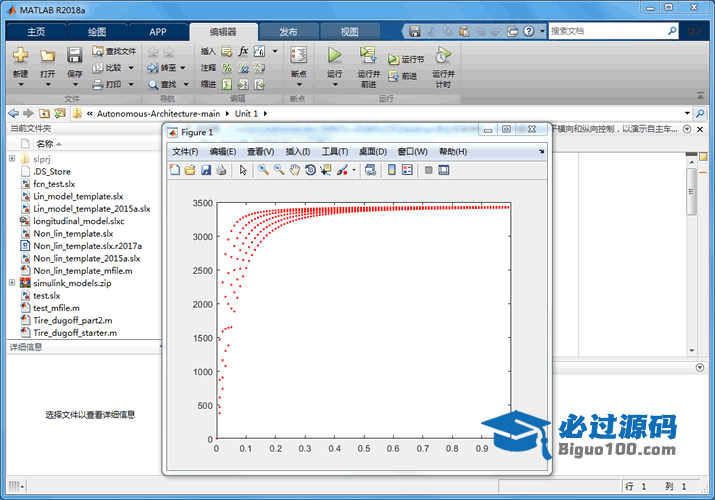Click the editor vertical scrollbar thumb
The height and width of the screenshot is (500, 715).
click(692, 191)
